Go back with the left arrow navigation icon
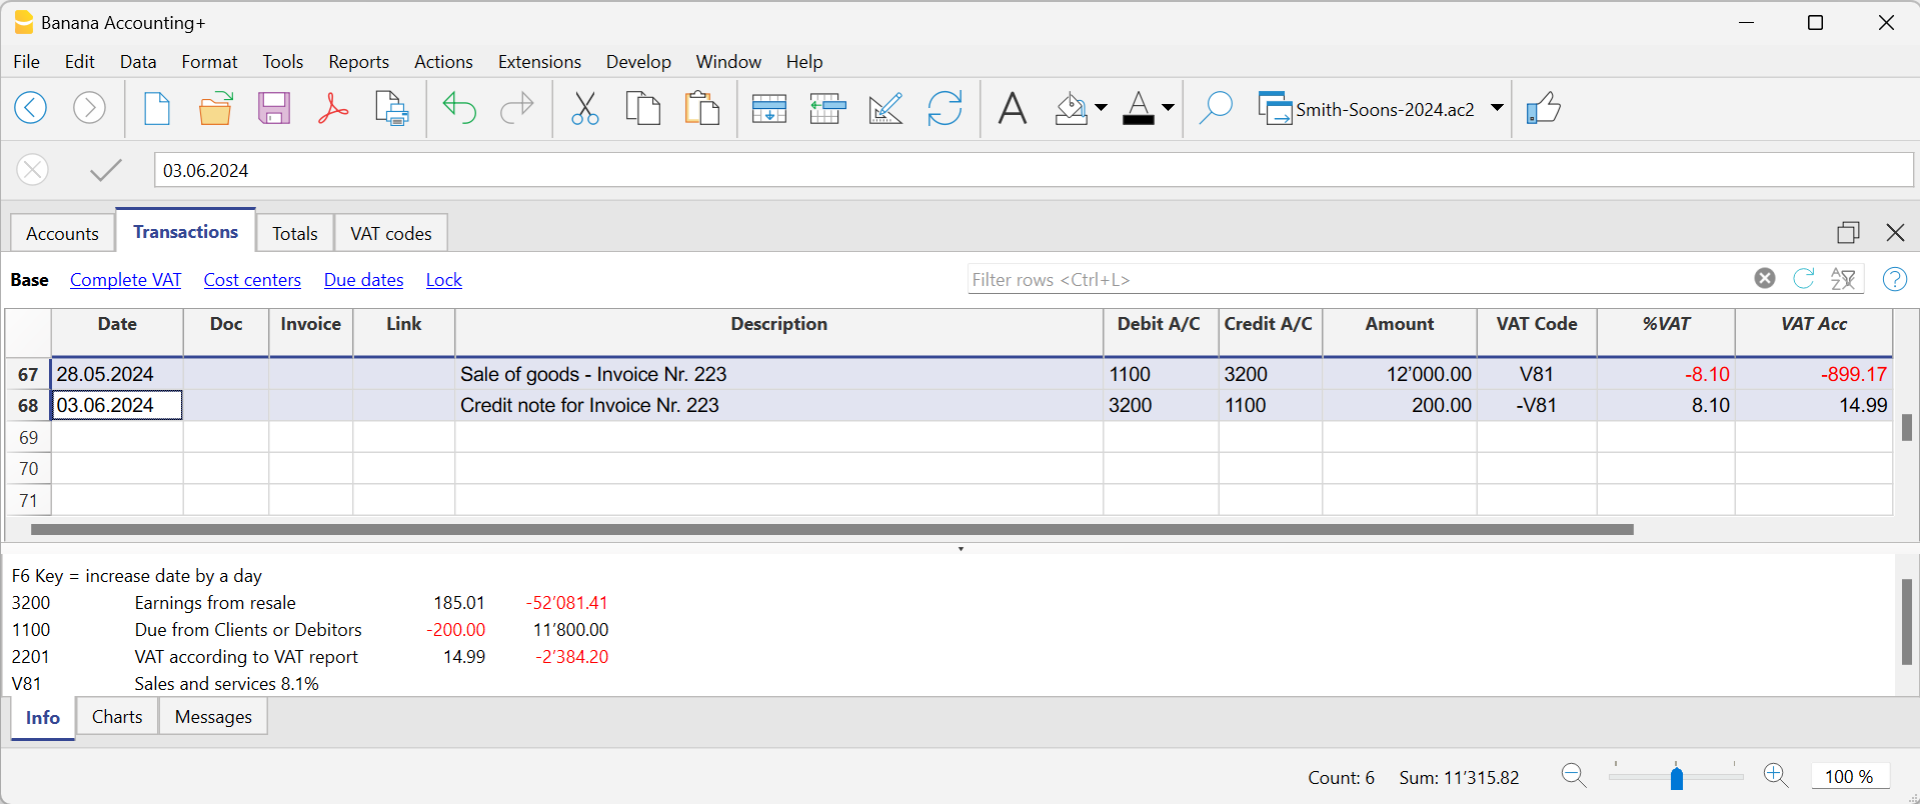 coord(31,107)
